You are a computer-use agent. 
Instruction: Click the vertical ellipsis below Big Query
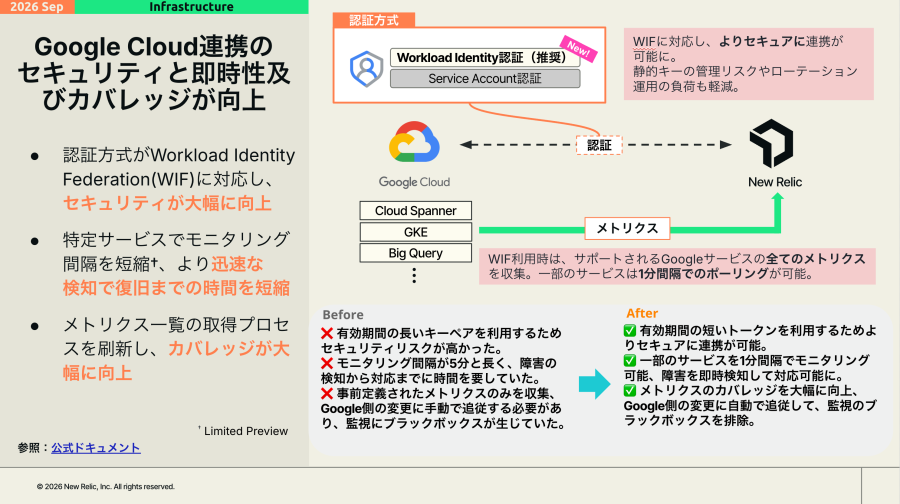pos(414,276)
